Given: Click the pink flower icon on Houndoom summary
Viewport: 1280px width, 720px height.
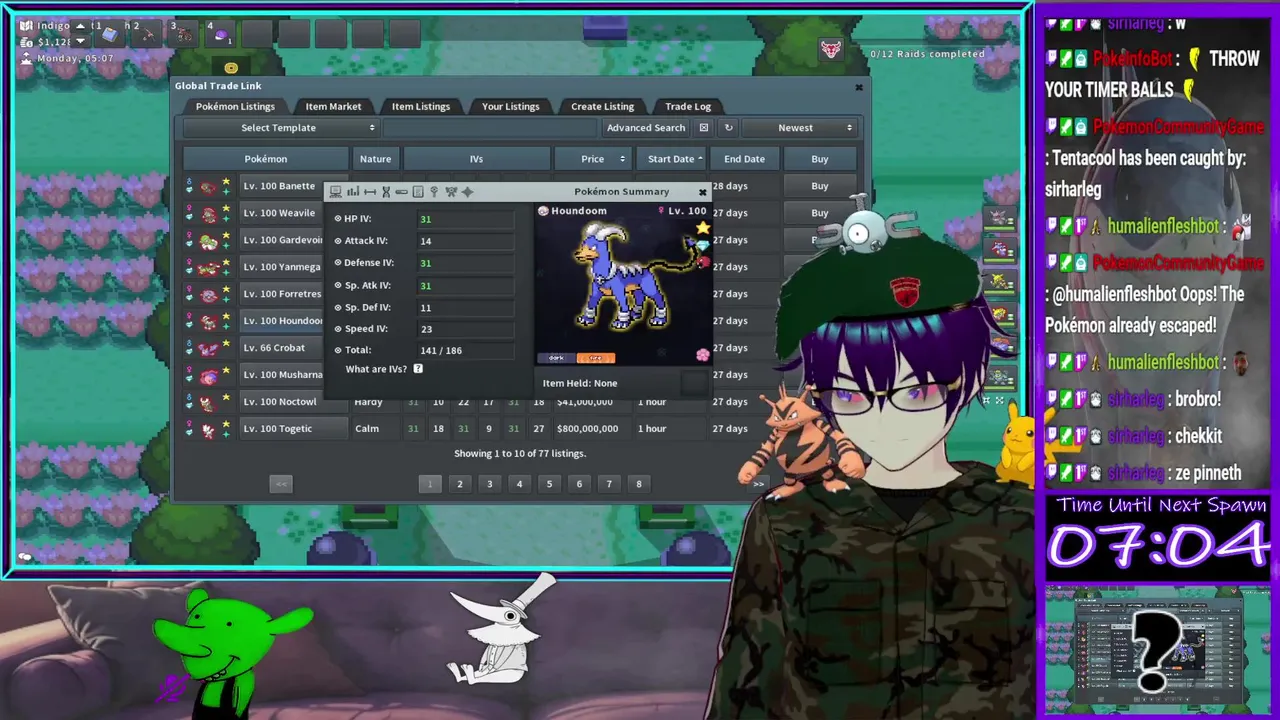Looking at the screenshot, I should [x=702, y=354].
